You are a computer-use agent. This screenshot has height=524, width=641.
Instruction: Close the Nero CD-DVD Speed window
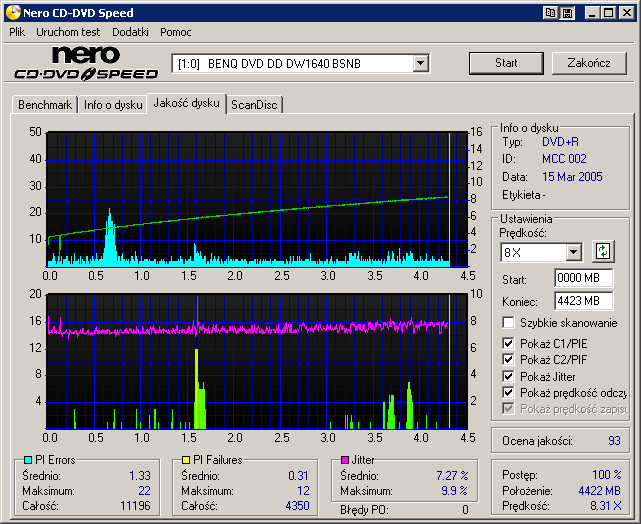click(x=626, y=13)
